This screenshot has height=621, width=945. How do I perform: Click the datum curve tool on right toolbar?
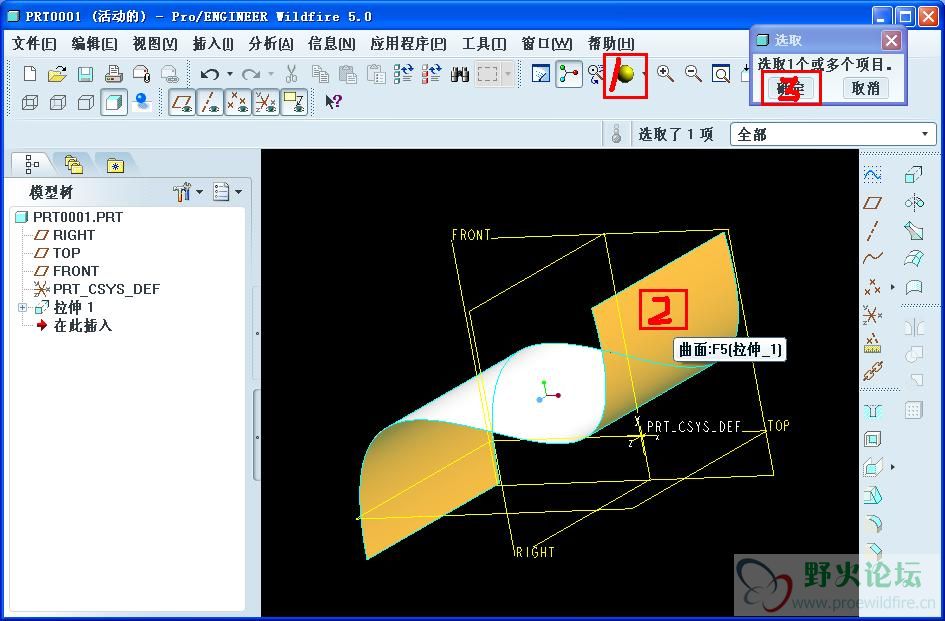click(873, 259)
